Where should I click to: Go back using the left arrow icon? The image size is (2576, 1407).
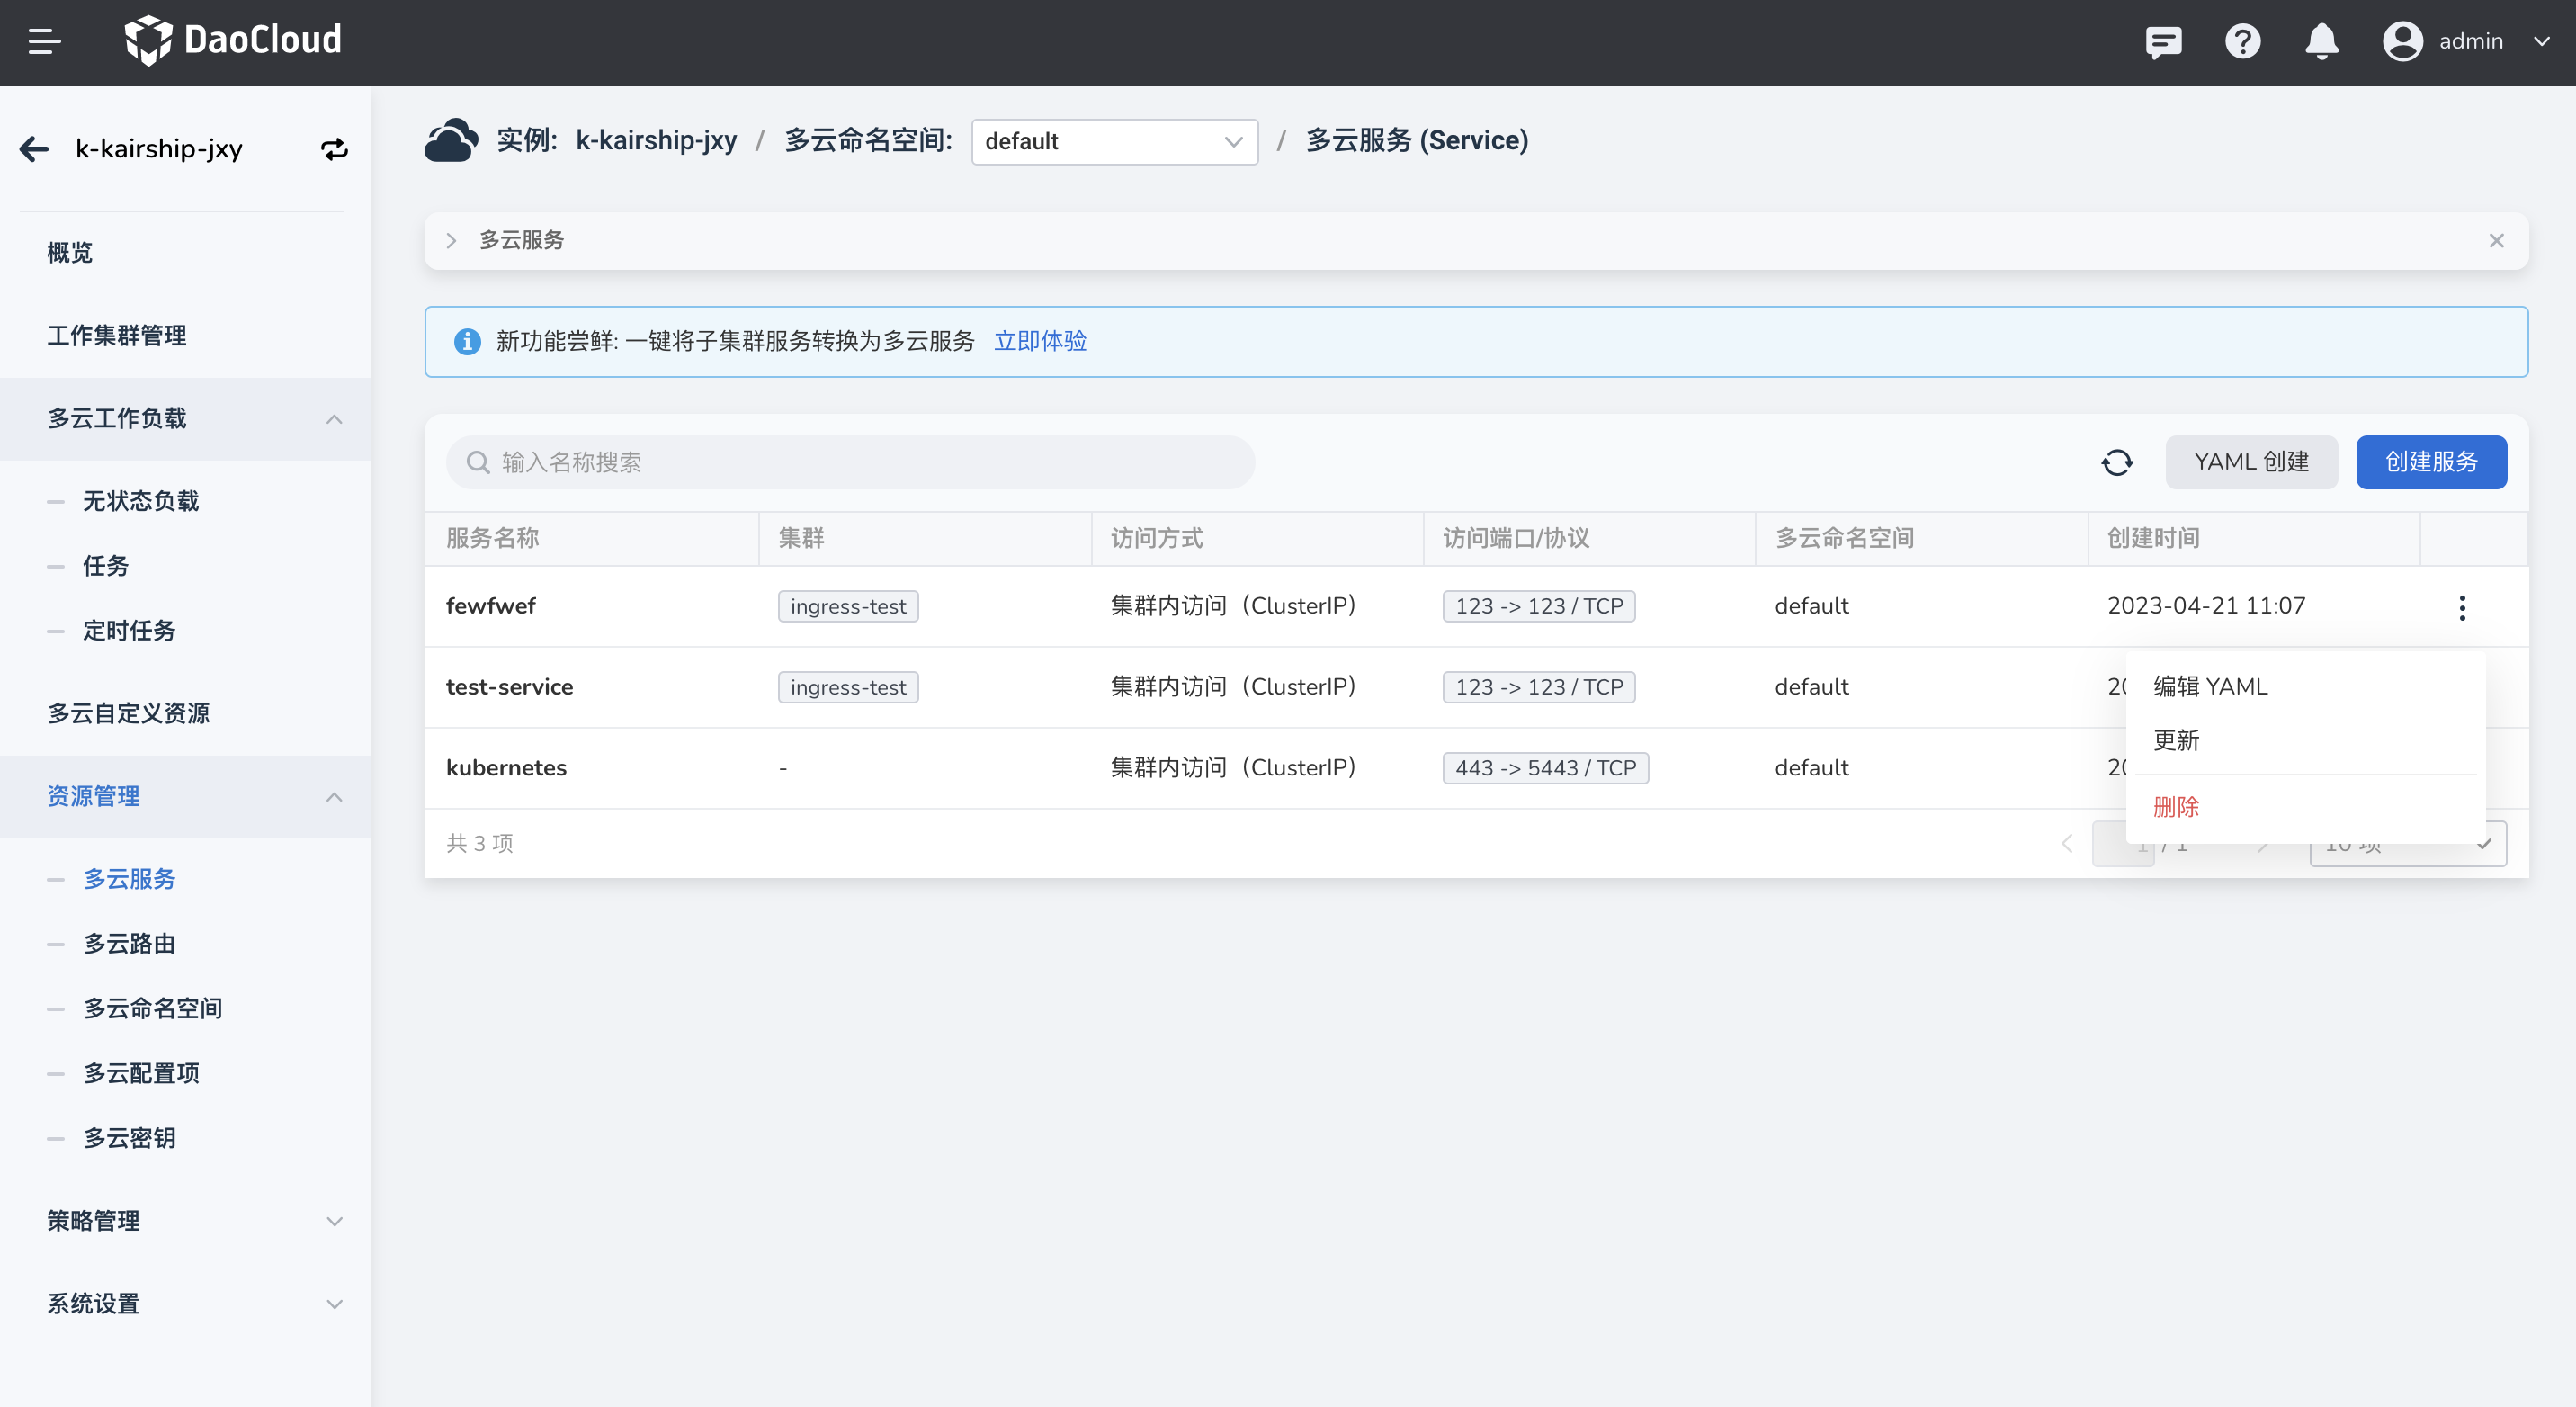click(34, 149)
